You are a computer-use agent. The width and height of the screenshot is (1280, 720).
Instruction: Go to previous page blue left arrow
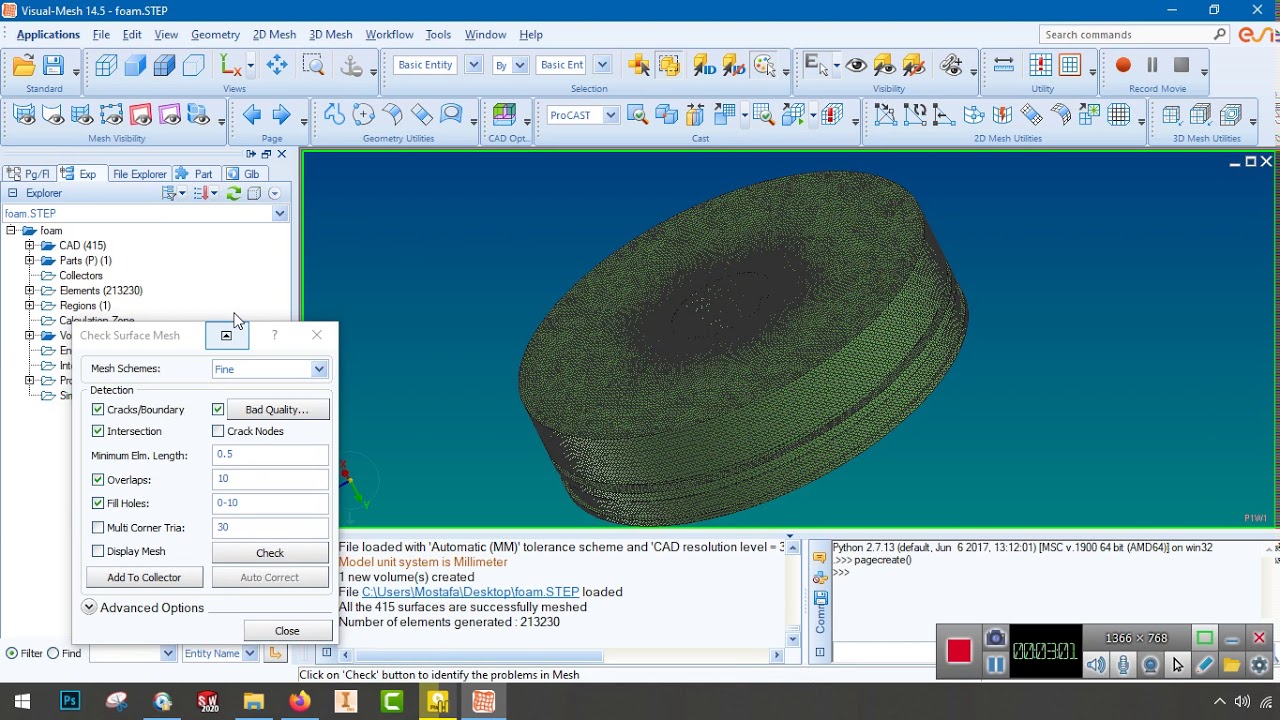(251, 115)
